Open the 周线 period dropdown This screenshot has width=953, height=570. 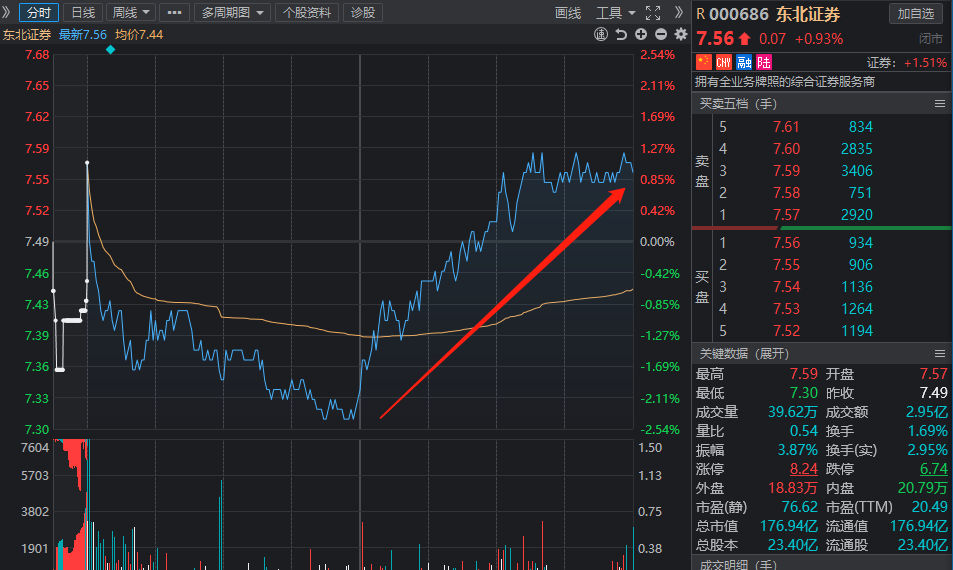pyautogui.click(x=132, y=13)
